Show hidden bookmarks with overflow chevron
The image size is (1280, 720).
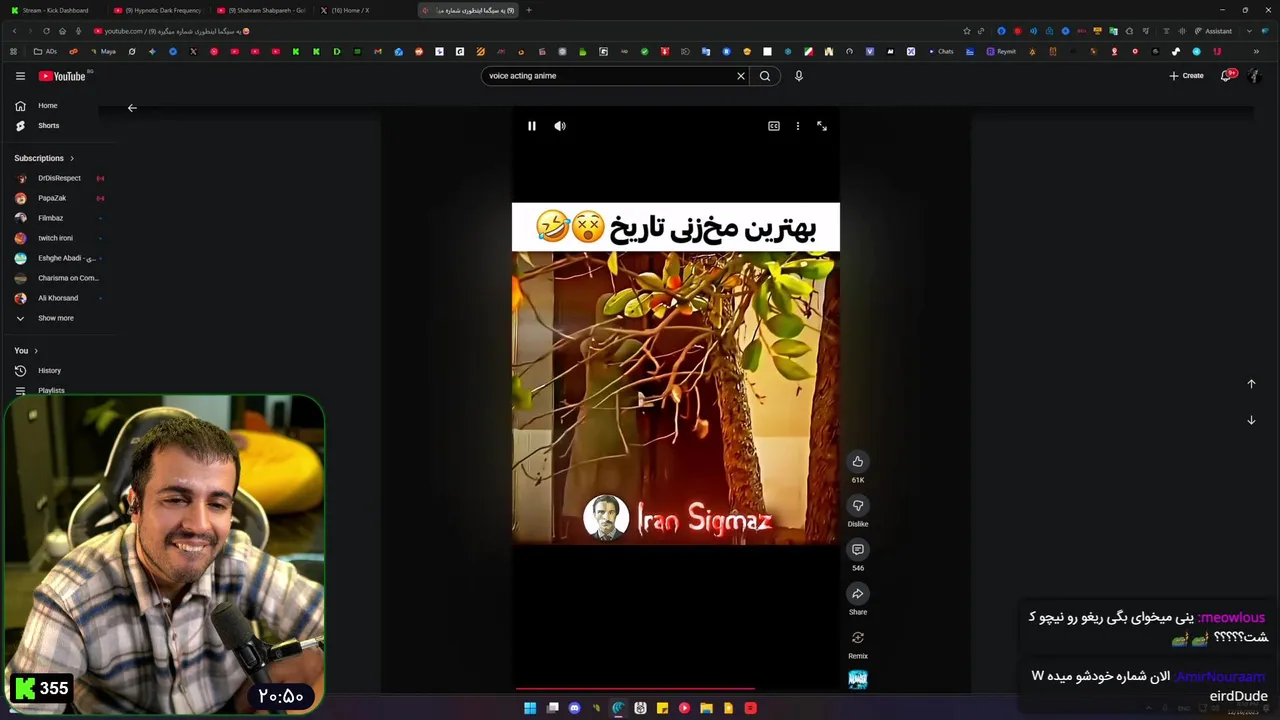[x=1256, y=51]
